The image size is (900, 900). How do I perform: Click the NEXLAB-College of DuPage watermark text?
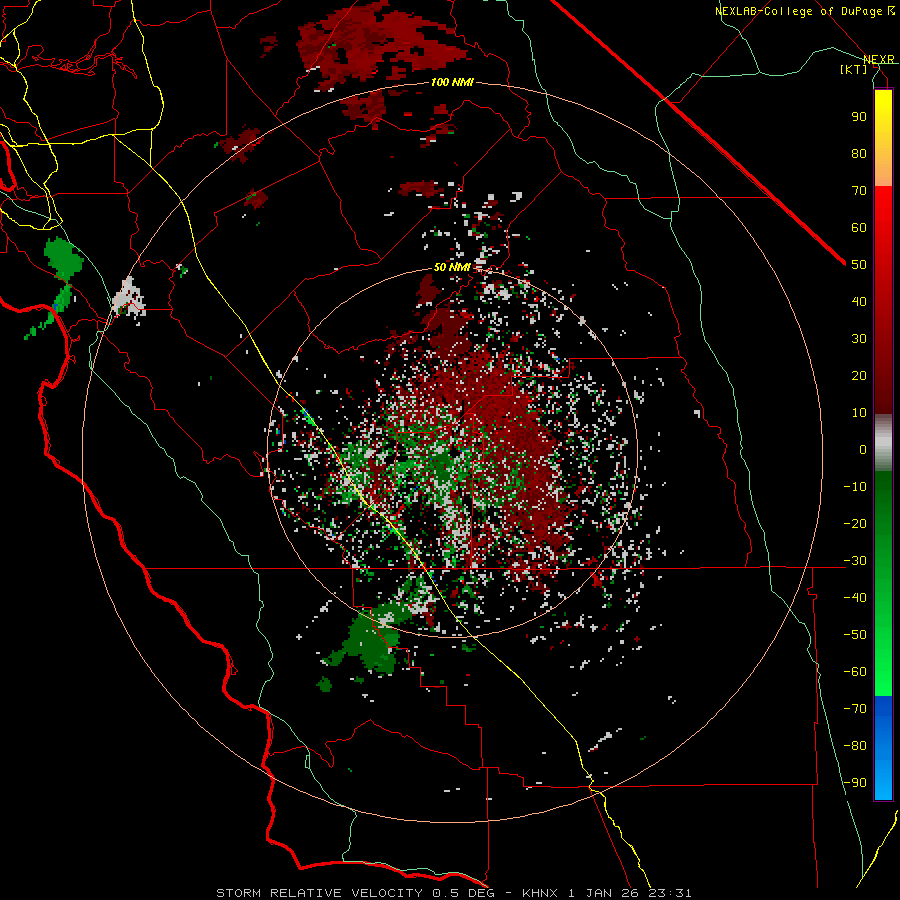point(801,11)
